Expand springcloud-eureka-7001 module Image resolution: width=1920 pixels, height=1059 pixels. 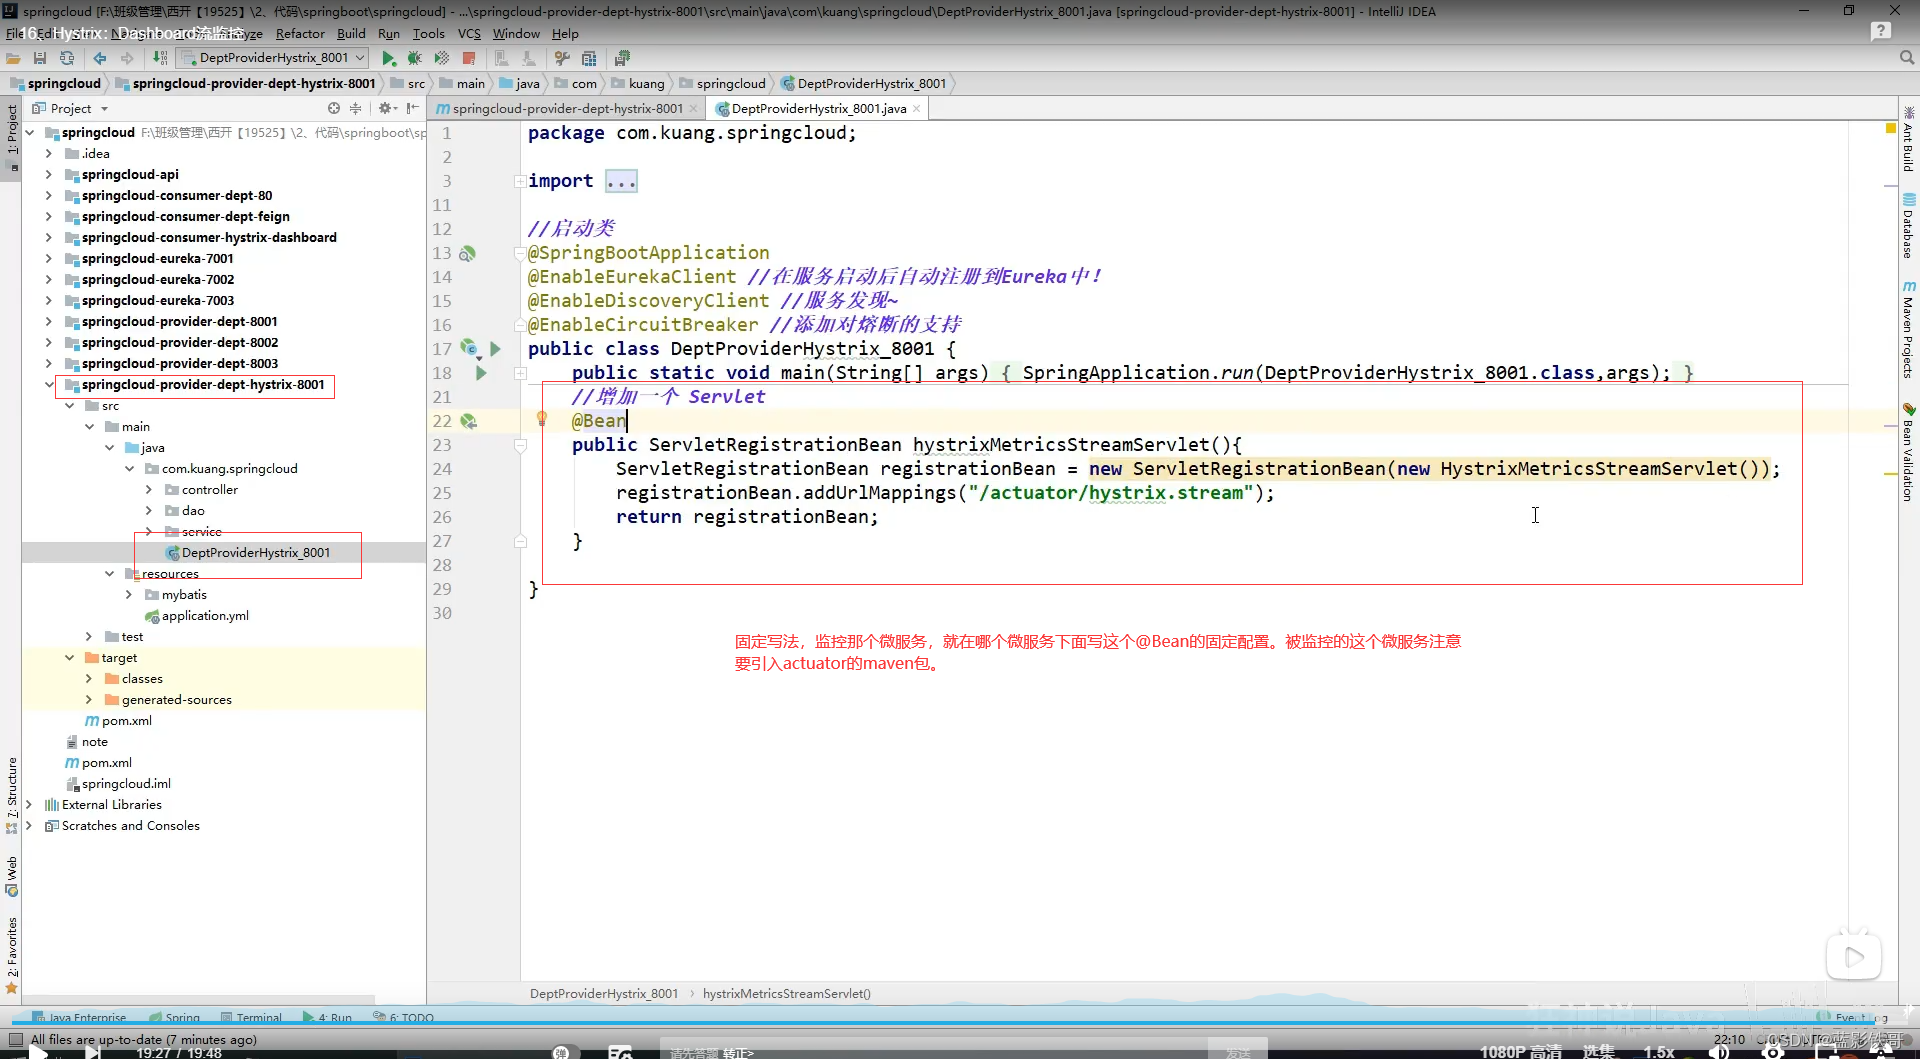(x=48, y=259)
